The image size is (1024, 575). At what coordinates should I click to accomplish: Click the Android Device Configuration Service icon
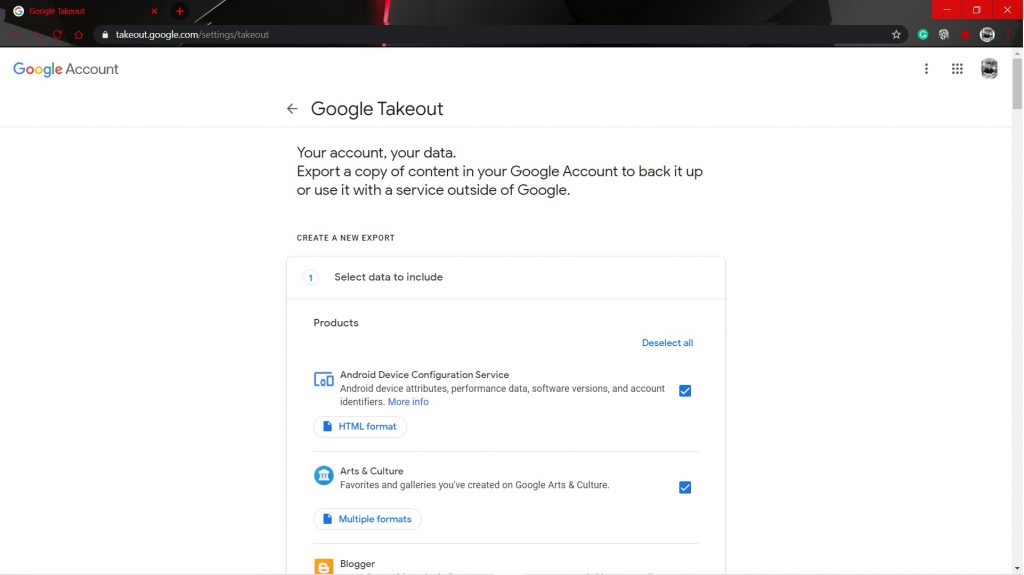(323, 379)
